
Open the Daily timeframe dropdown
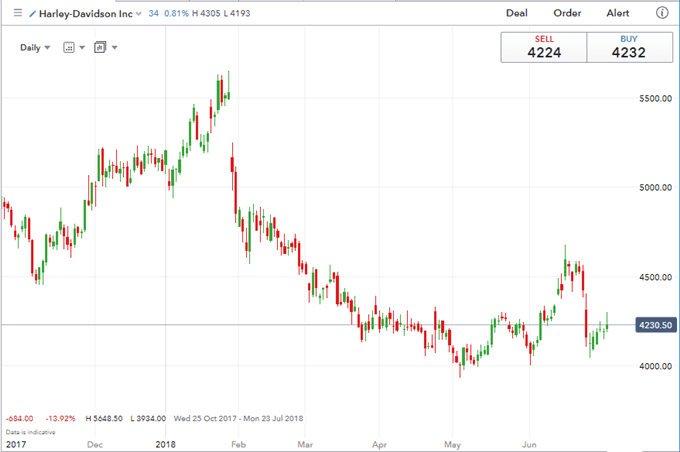coord(35,47)
